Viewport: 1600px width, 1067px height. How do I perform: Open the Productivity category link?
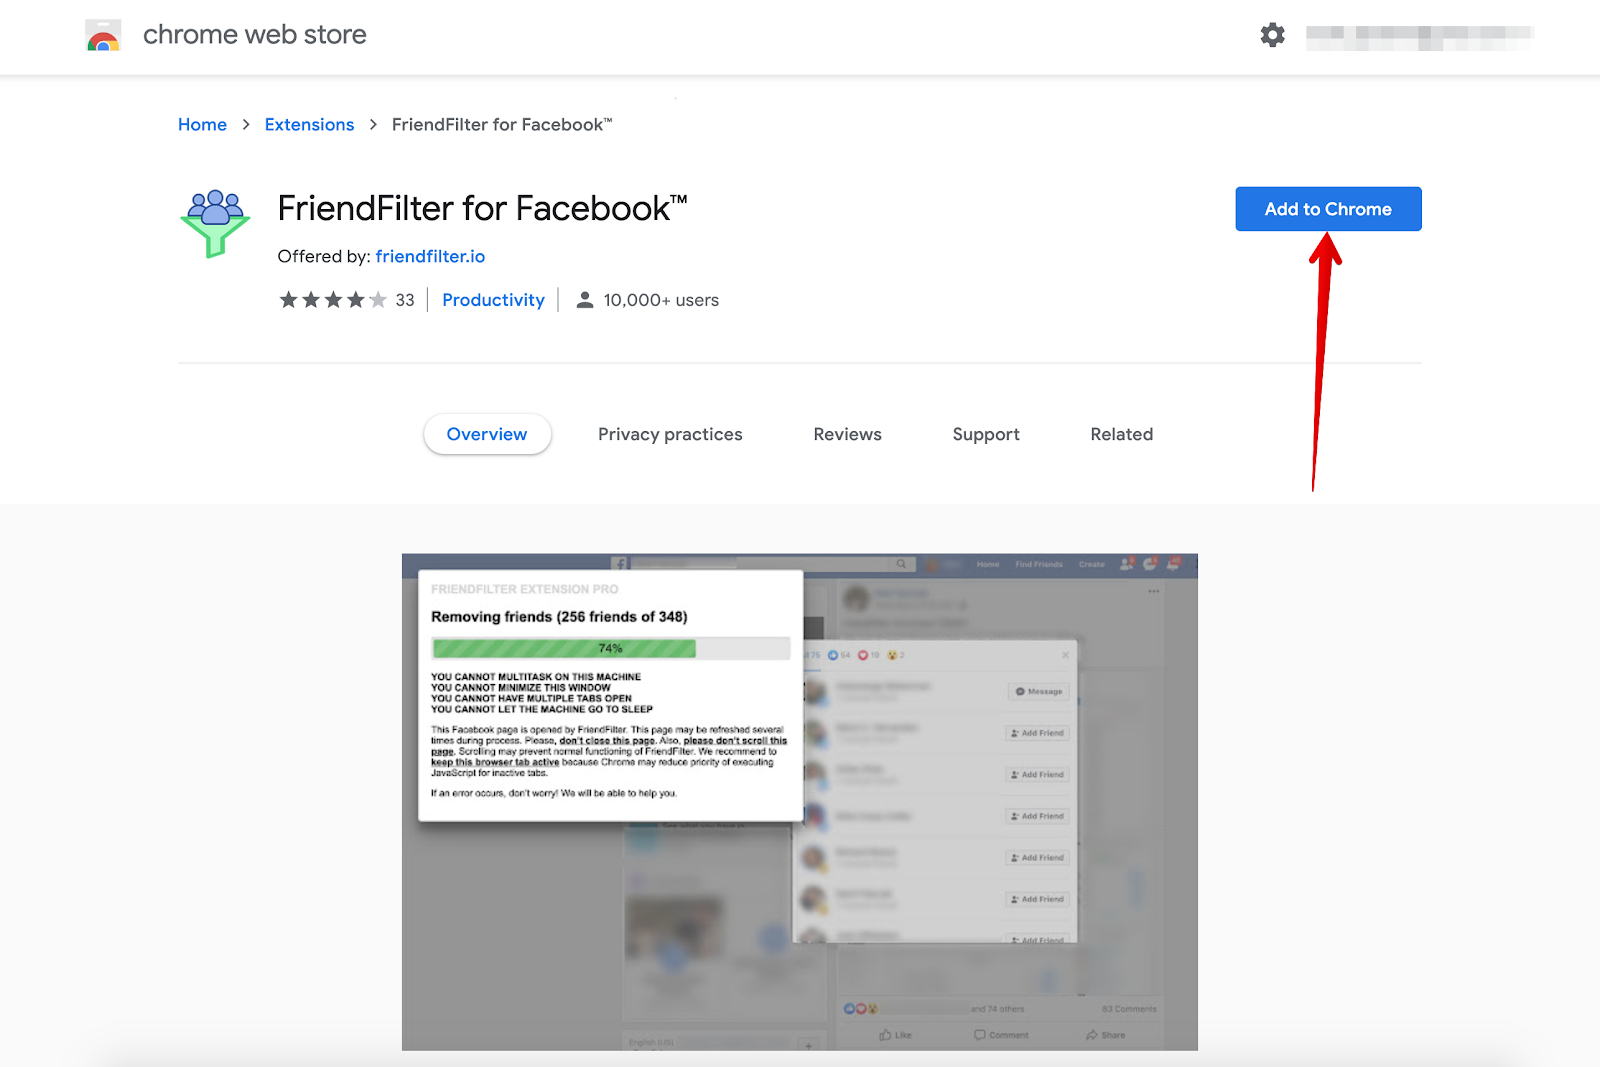pos(493,300)
